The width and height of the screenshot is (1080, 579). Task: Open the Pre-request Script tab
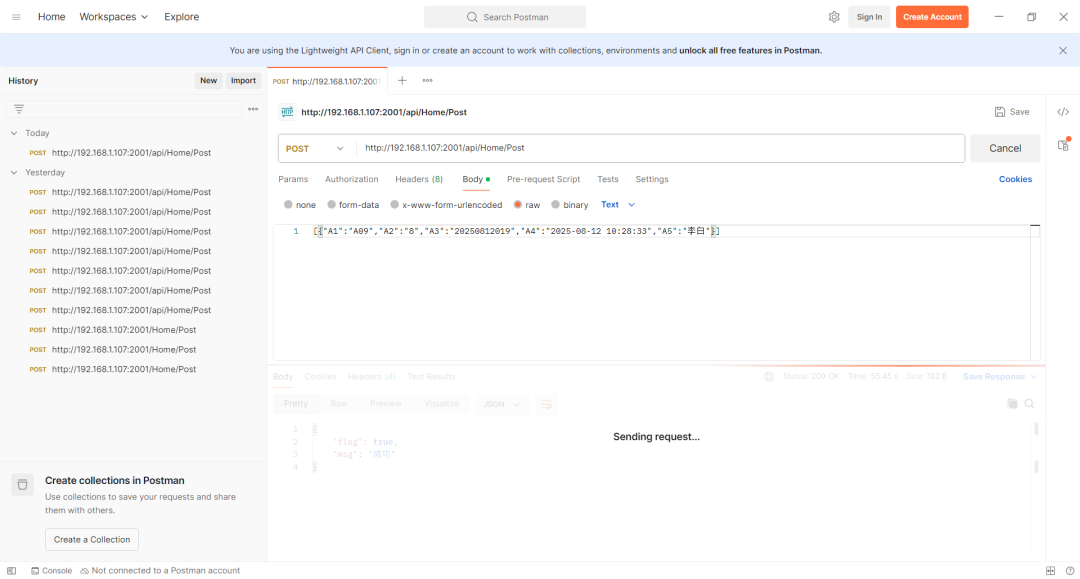543,179
